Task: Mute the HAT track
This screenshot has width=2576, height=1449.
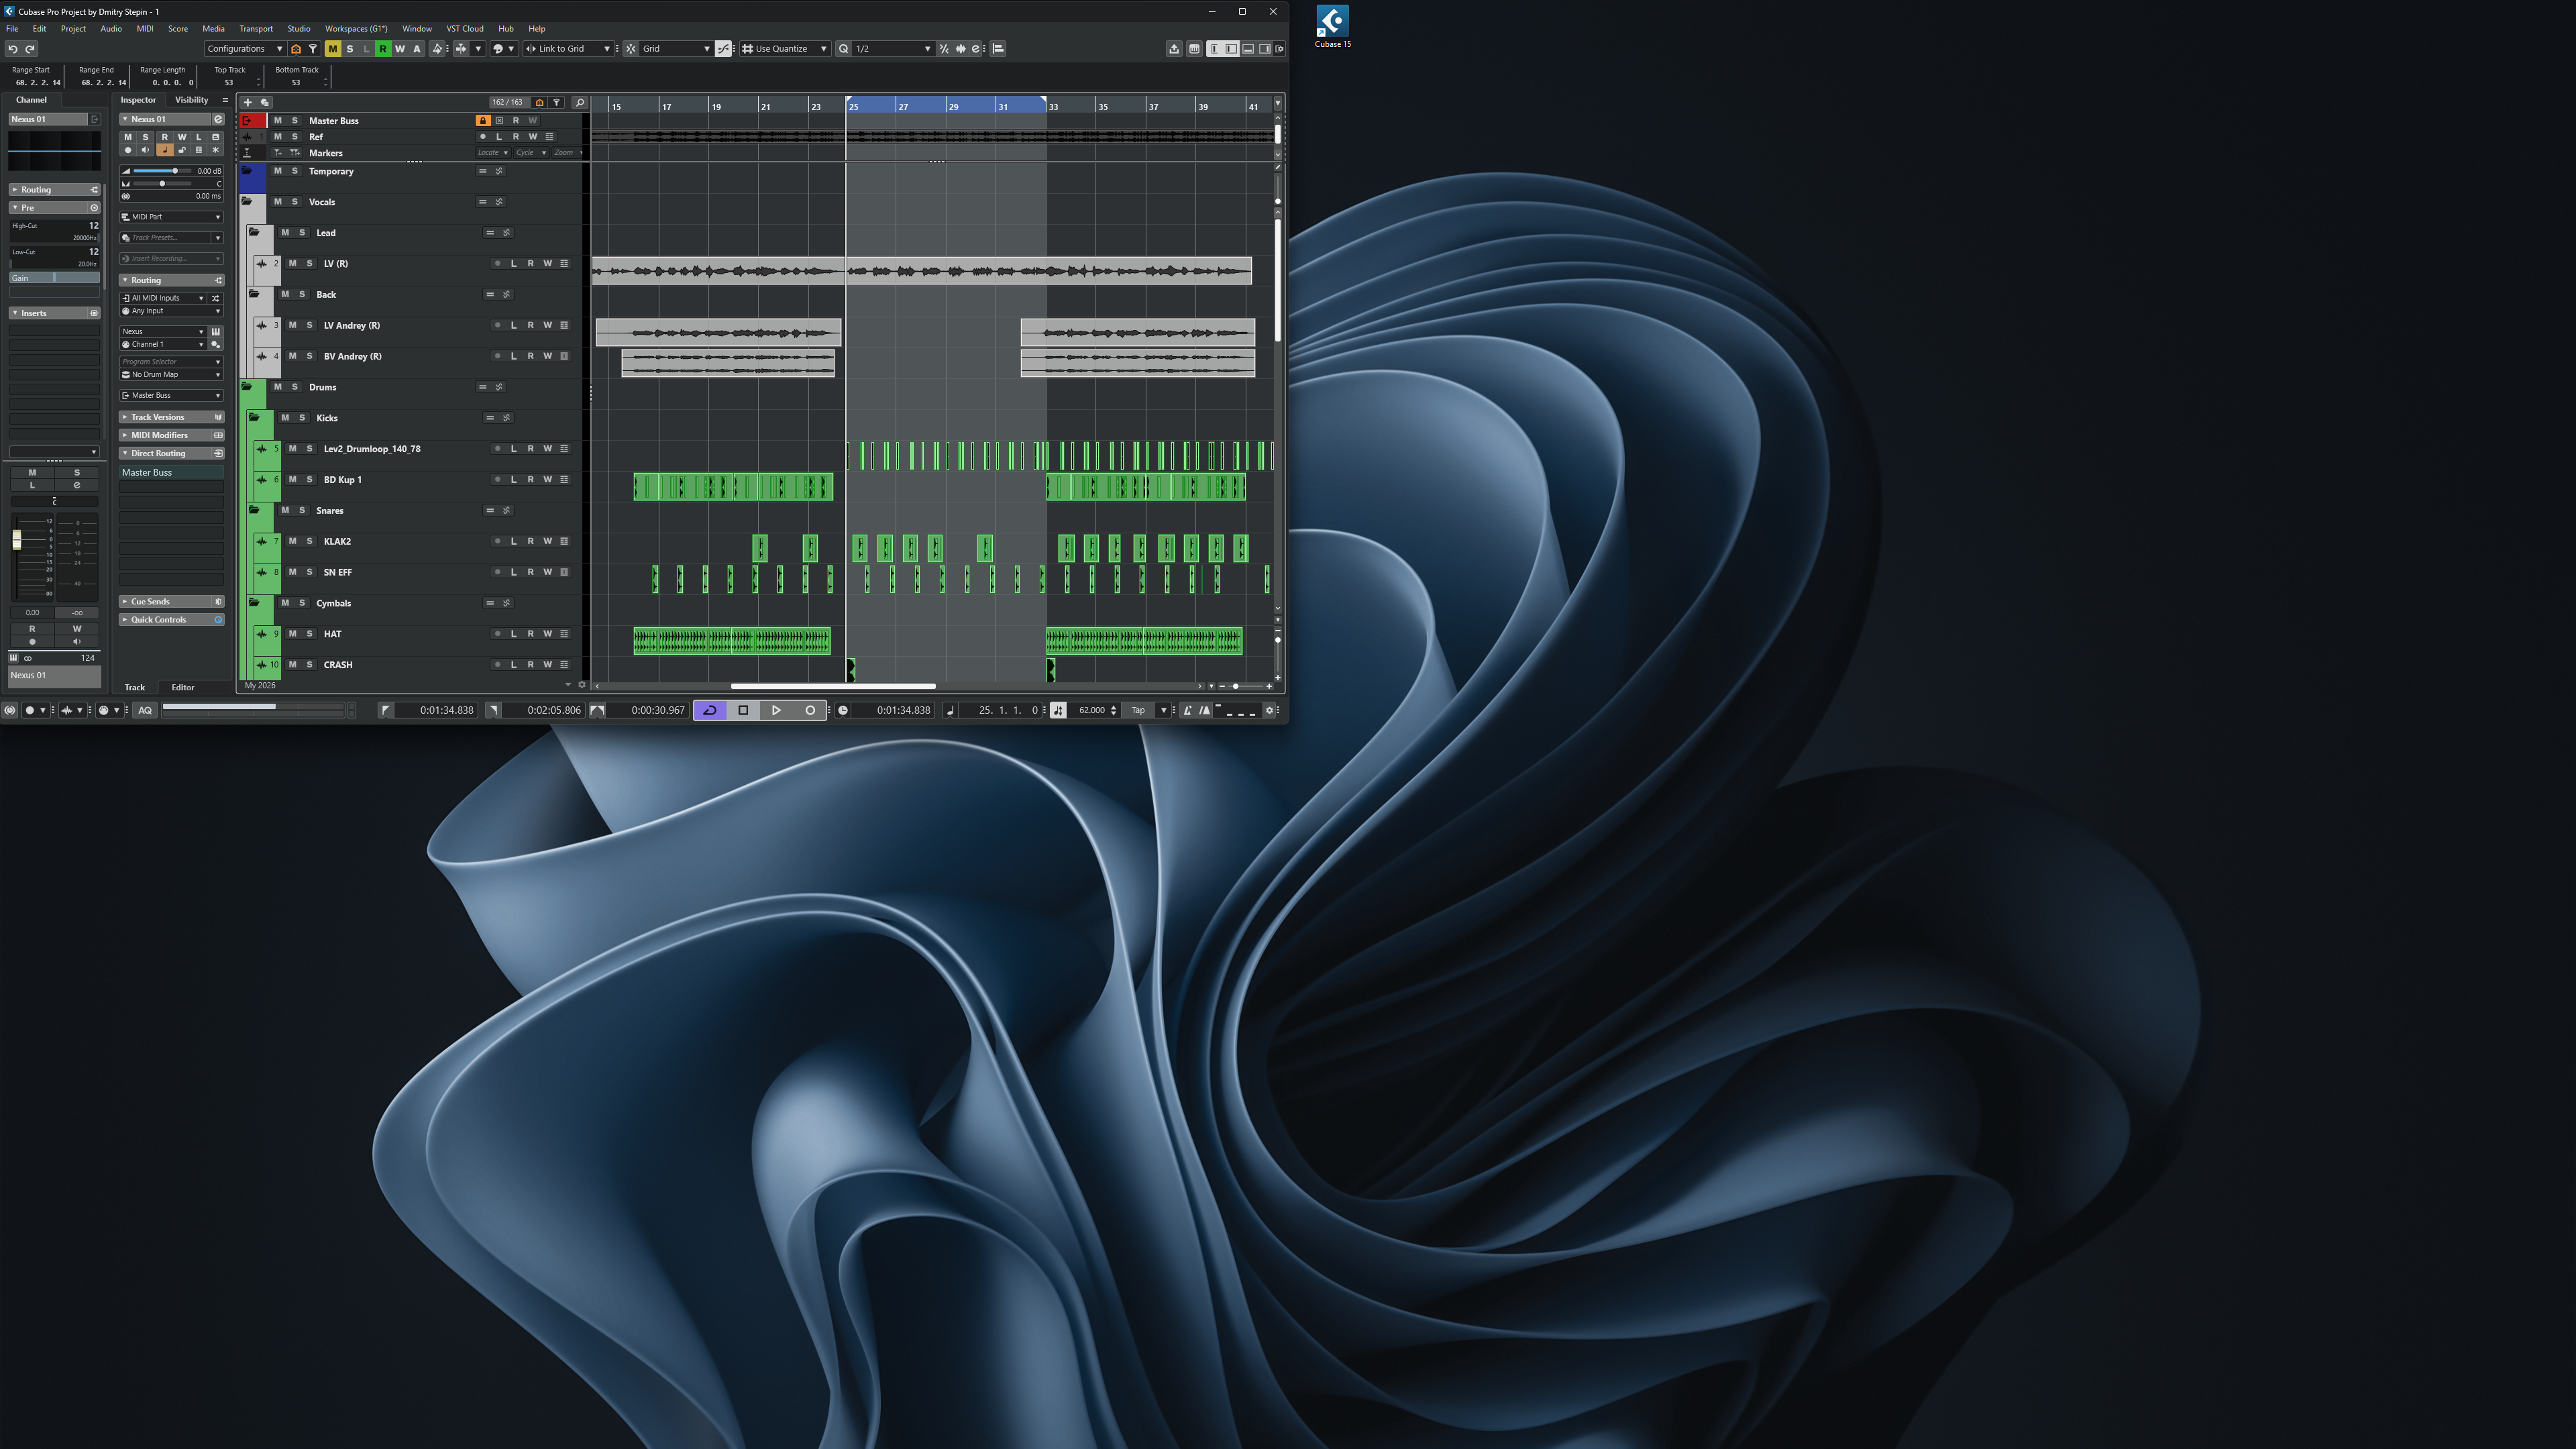Action: 293,634
